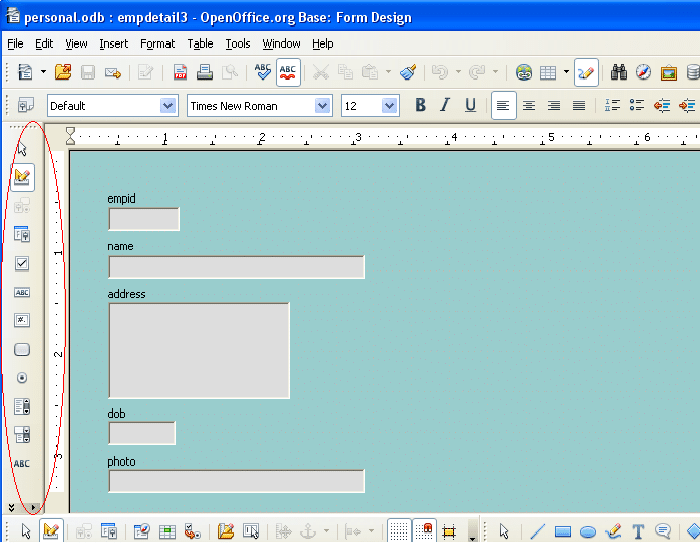
Task: Toggle Design Mode in Form Controls toolbar
Action: tap(22, 178)
